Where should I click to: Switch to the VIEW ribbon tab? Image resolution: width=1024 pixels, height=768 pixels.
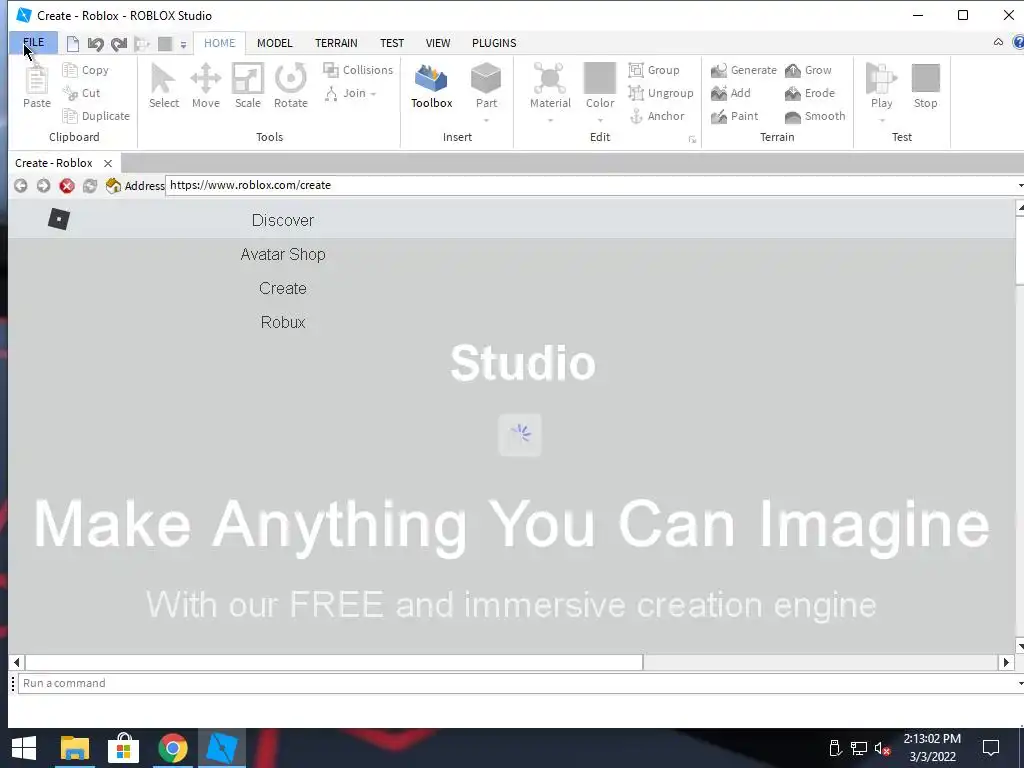coord(438,43)
